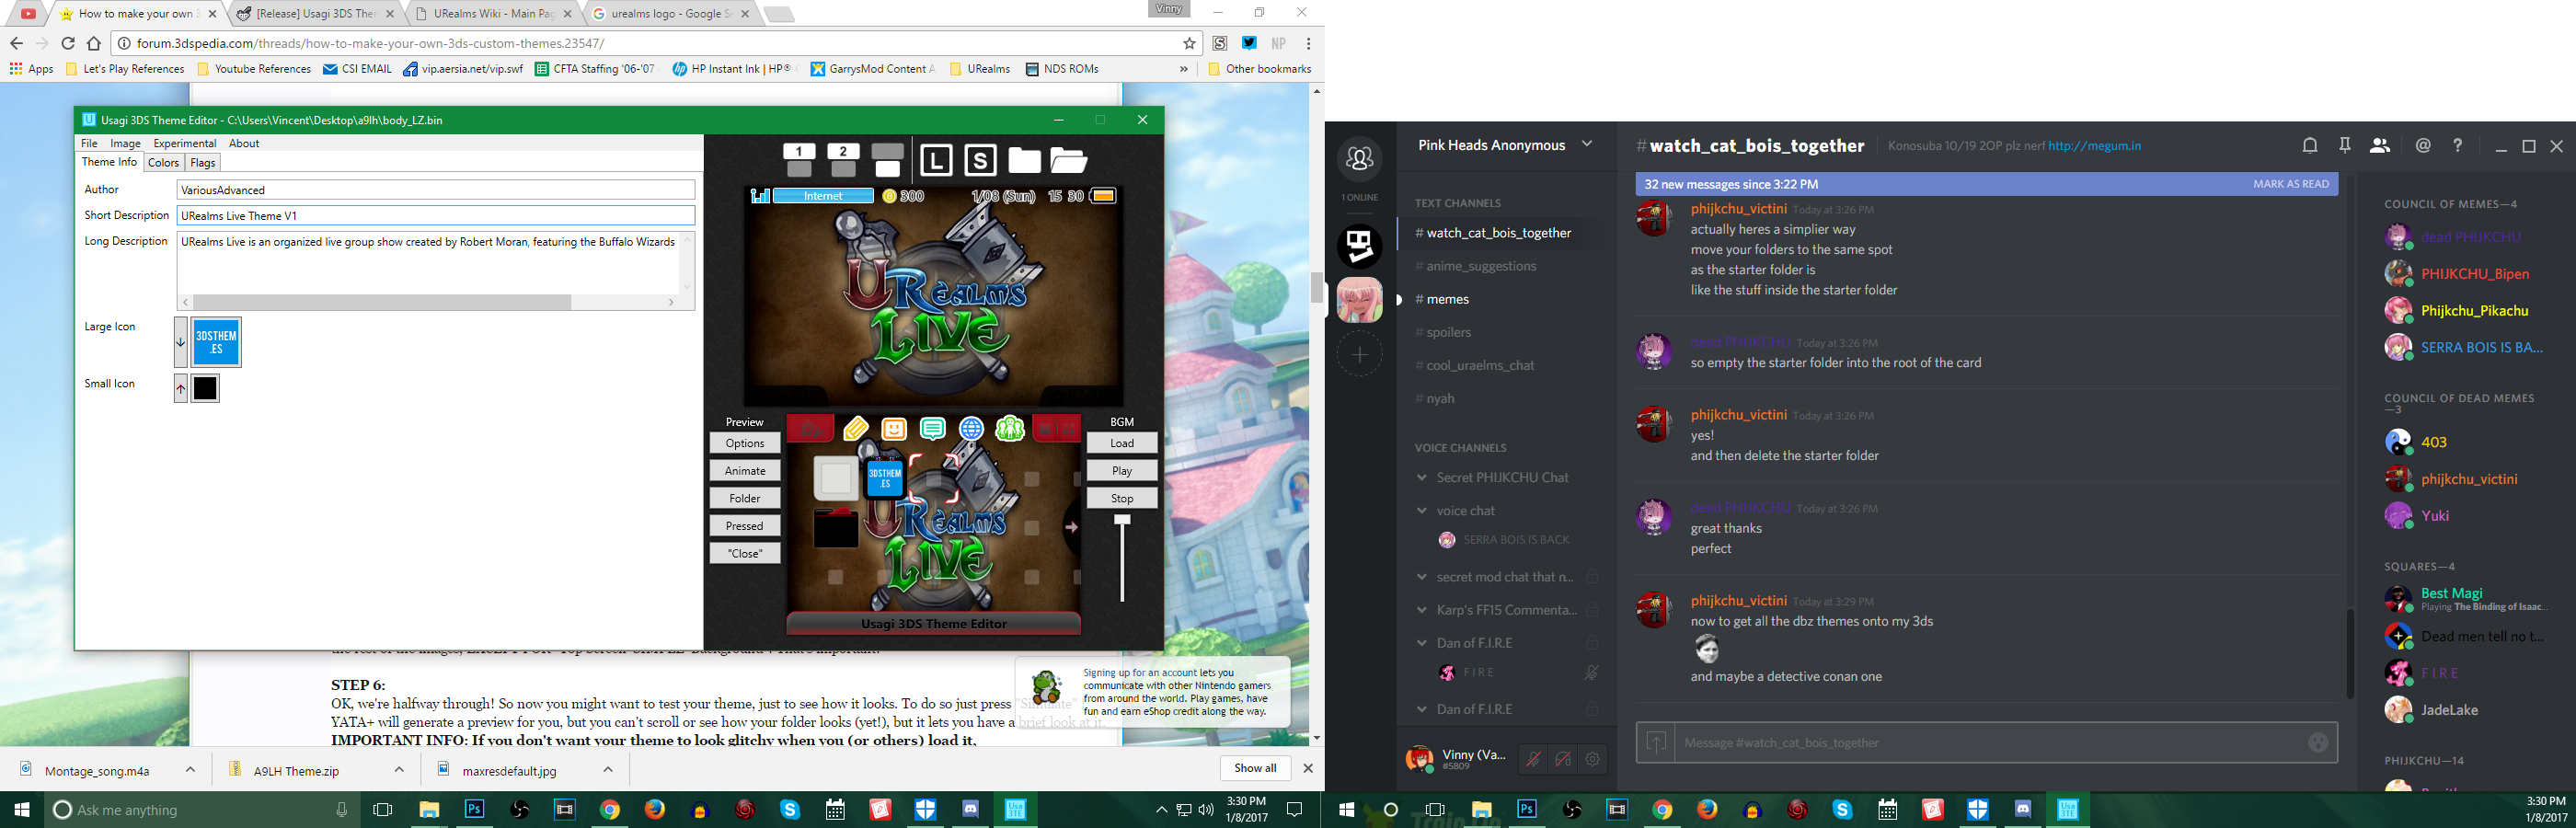Focus the Short Description field

(x=436, y=216)
